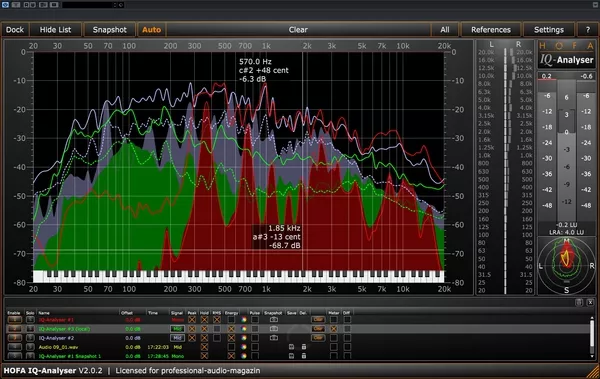
Task: Click the 17:22:03 time value
Action: coord(158,347)
